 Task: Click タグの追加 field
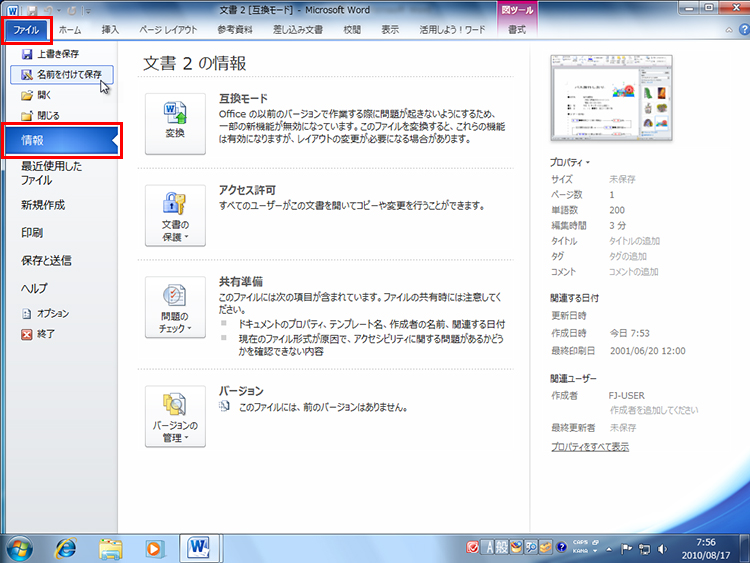pyautogui.click(x=628, y=256)
